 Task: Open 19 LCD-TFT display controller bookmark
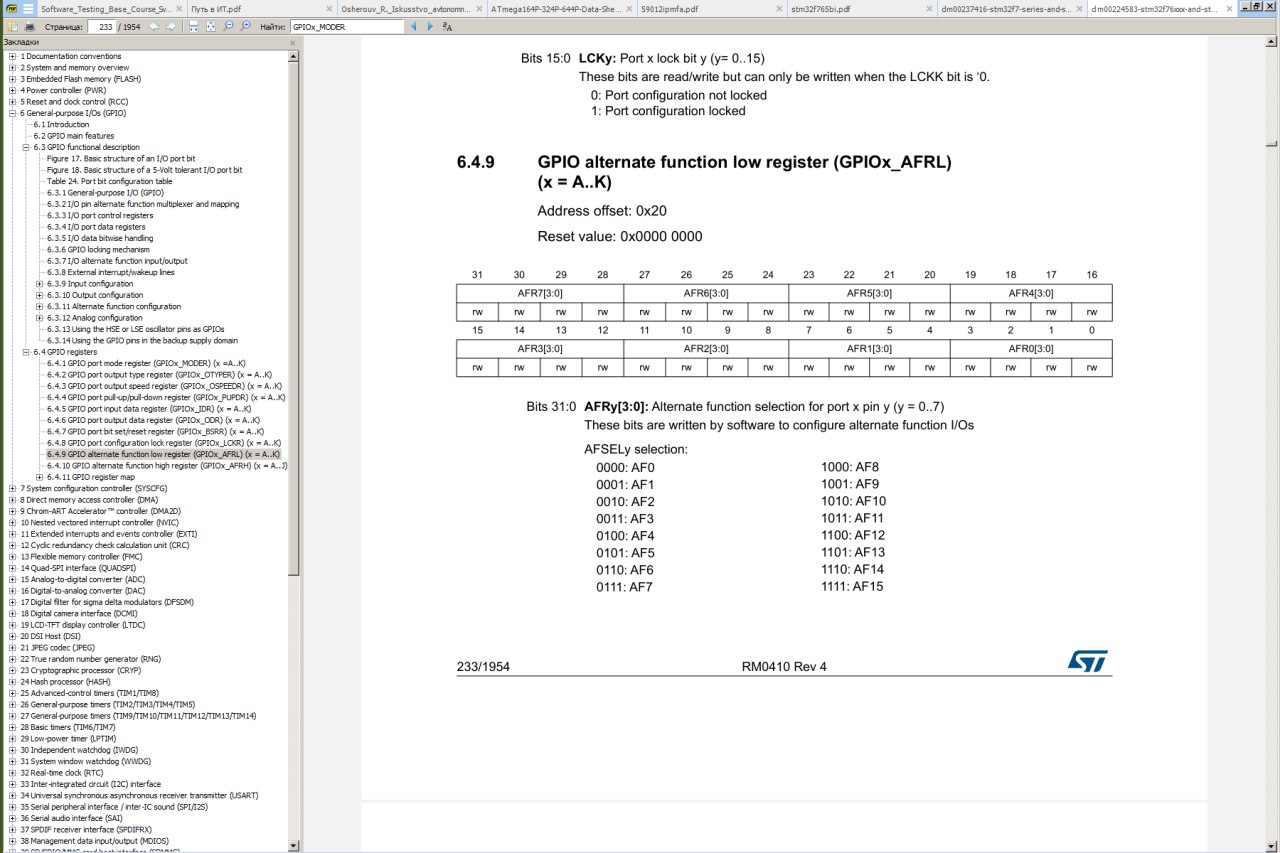tap(82, 625)
